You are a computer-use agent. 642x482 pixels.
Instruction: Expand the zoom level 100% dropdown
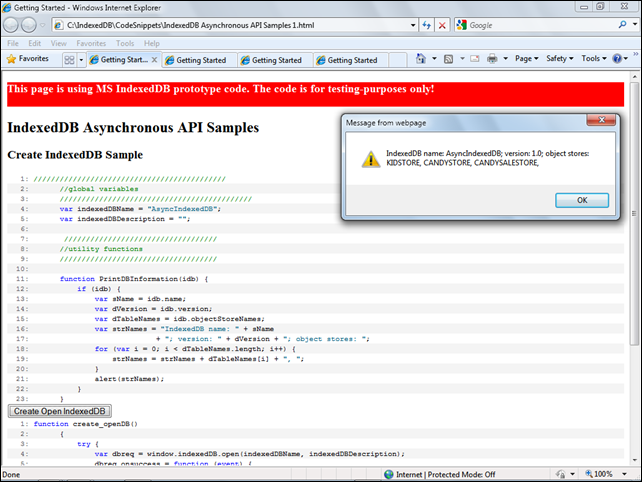point(625,475)
